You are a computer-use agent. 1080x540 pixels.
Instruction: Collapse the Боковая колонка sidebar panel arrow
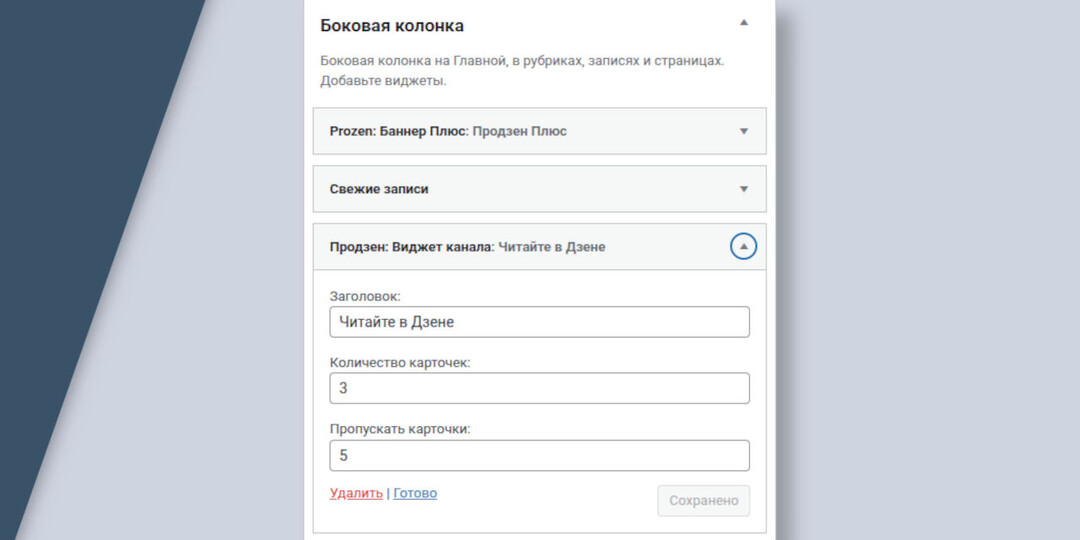tap(743, 23)
